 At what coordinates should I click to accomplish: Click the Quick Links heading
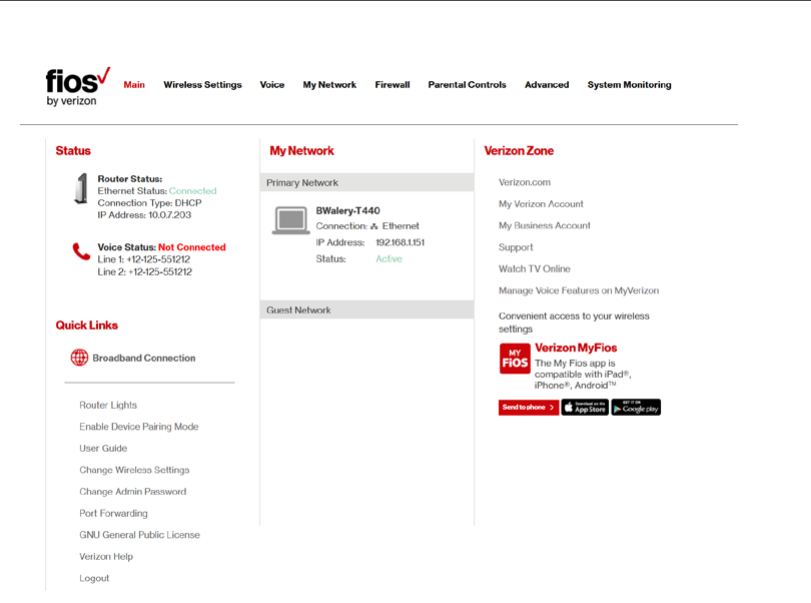[x=87, y=325]
